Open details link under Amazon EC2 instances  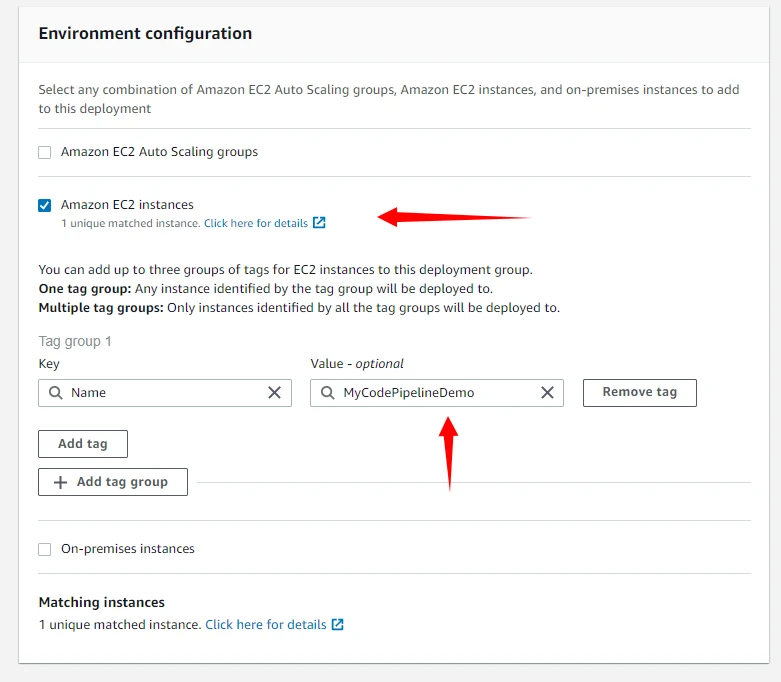point(256,223)
